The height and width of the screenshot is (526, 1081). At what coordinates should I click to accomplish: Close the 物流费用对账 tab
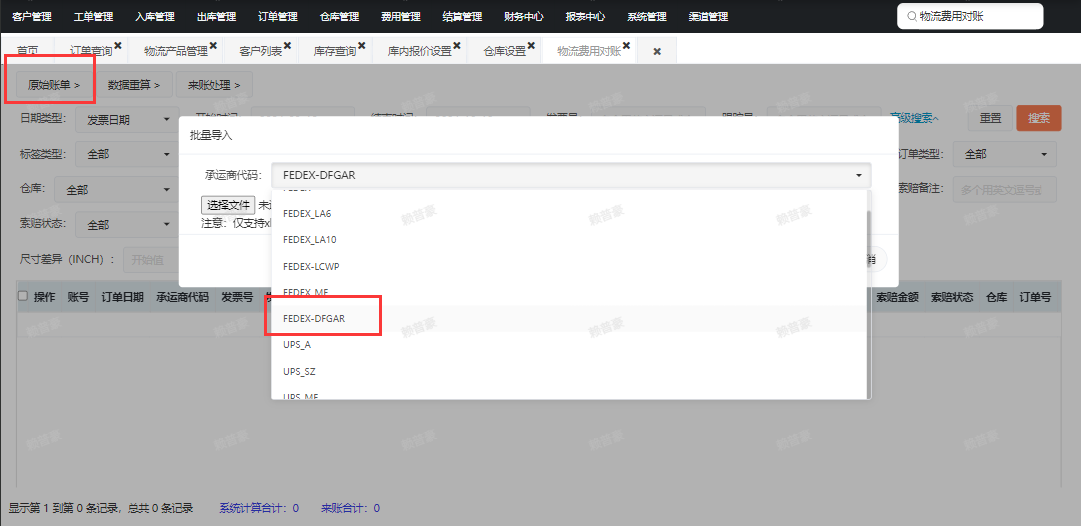tap(627, 45)
